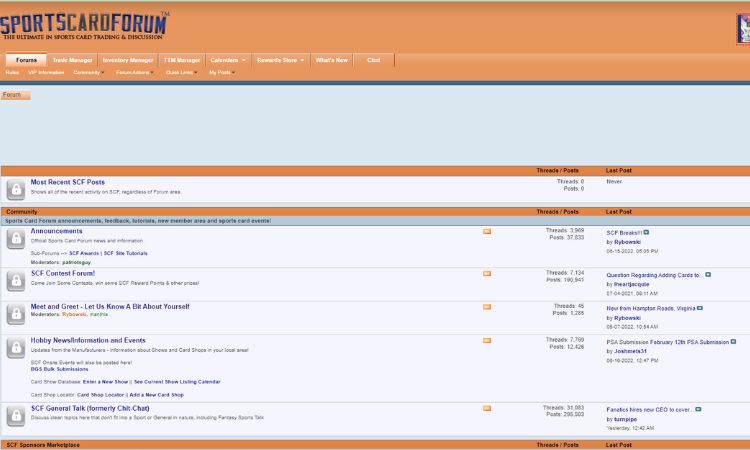Viewport: 750px width, 450px height.
Task: Open SCF Awards sub-forum link
Action: pos(84,253)
